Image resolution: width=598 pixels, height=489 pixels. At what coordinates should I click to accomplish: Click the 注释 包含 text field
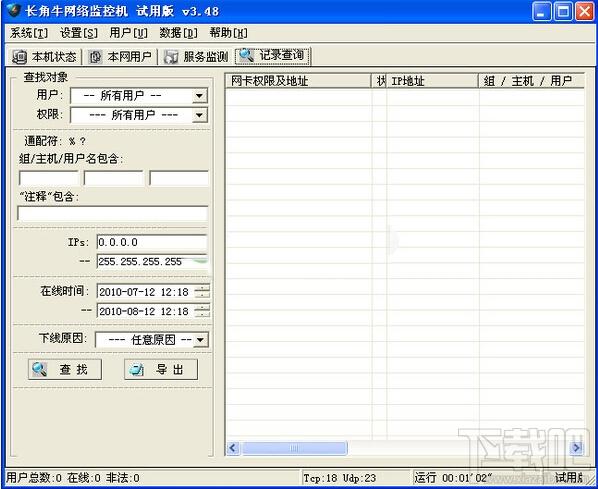(x=113, y=214)
